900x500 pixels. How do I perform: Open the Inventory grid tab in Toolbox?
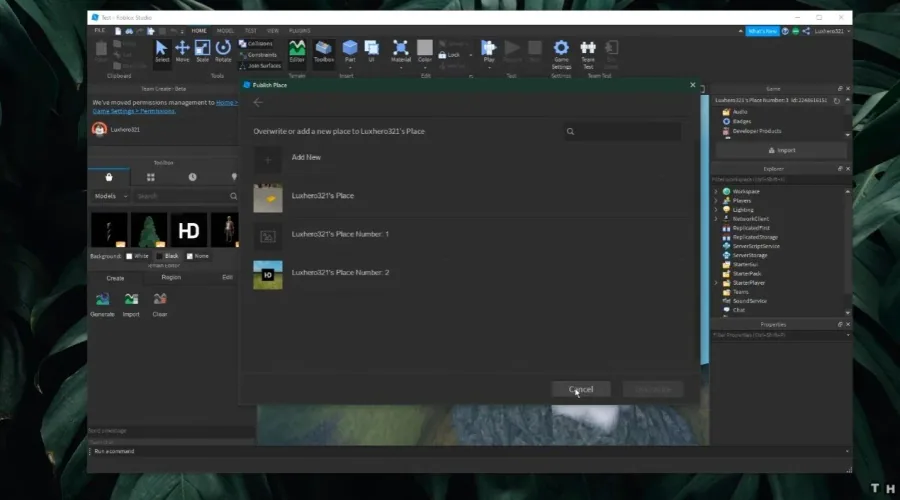tap(150, 177)
